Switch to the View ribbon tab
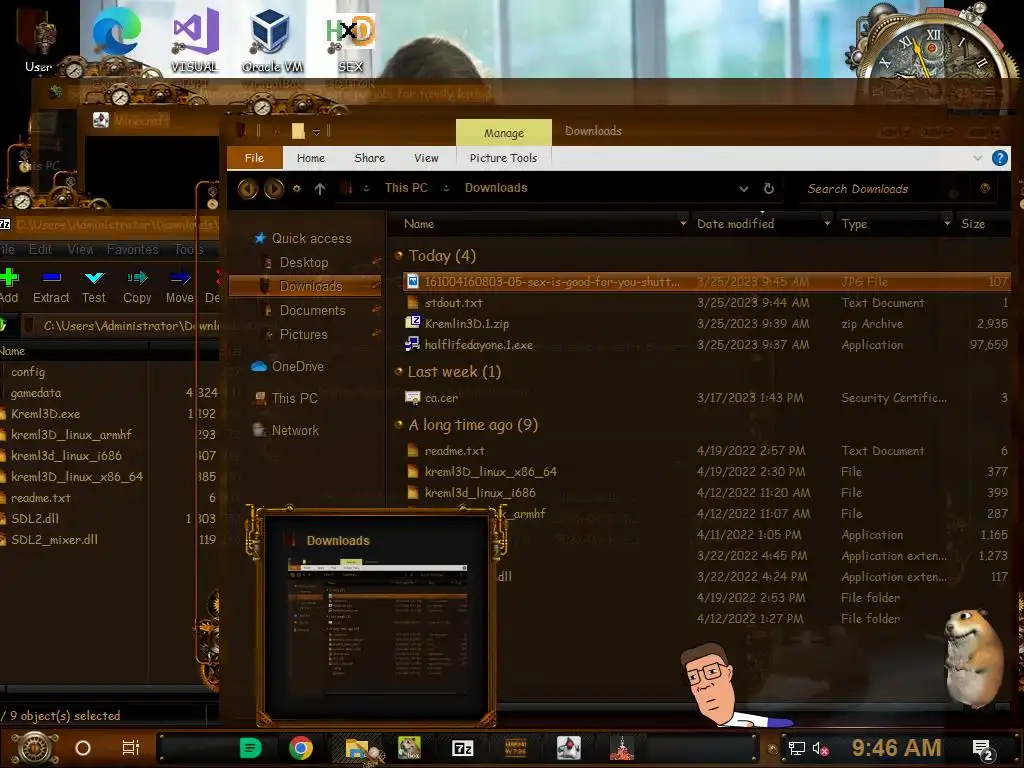This screenshot has height=768, width=1024. click(426, 158)
